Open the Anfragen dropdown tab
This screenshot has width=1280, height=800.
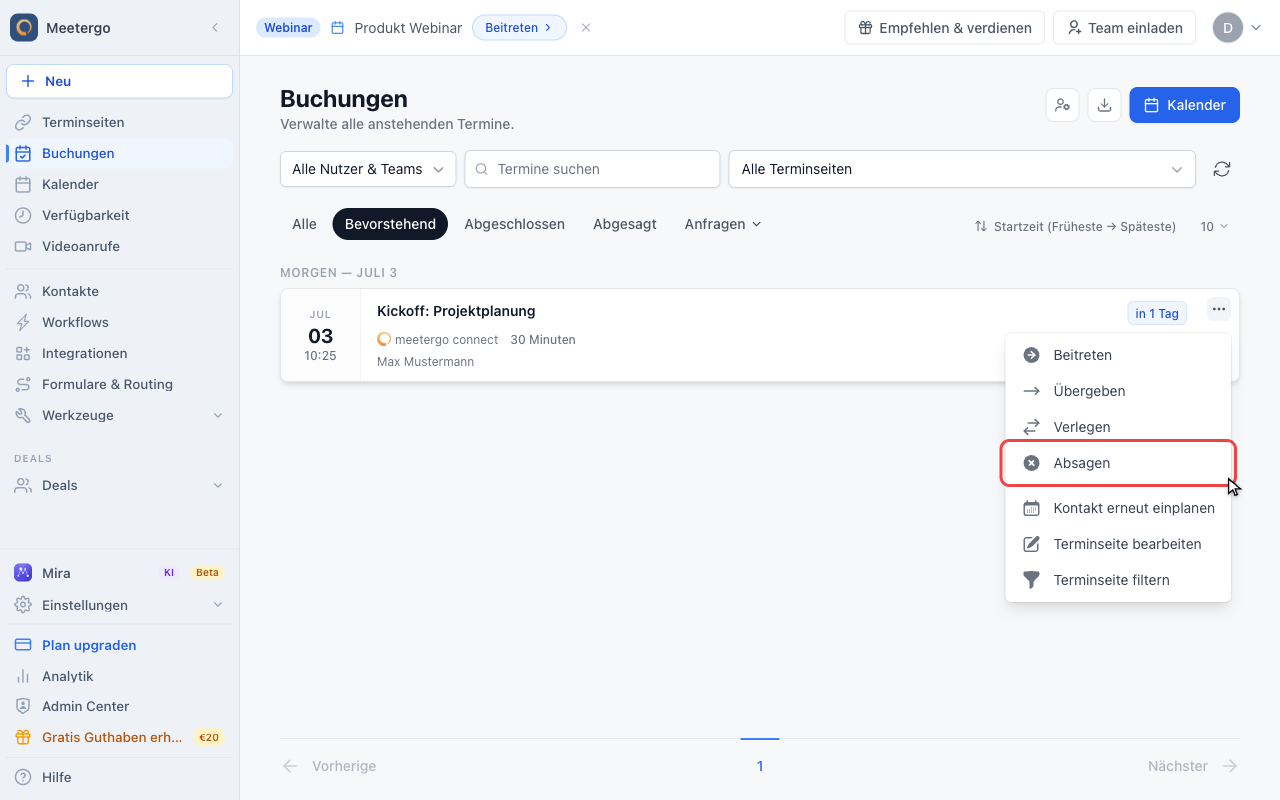pos(723,224)
